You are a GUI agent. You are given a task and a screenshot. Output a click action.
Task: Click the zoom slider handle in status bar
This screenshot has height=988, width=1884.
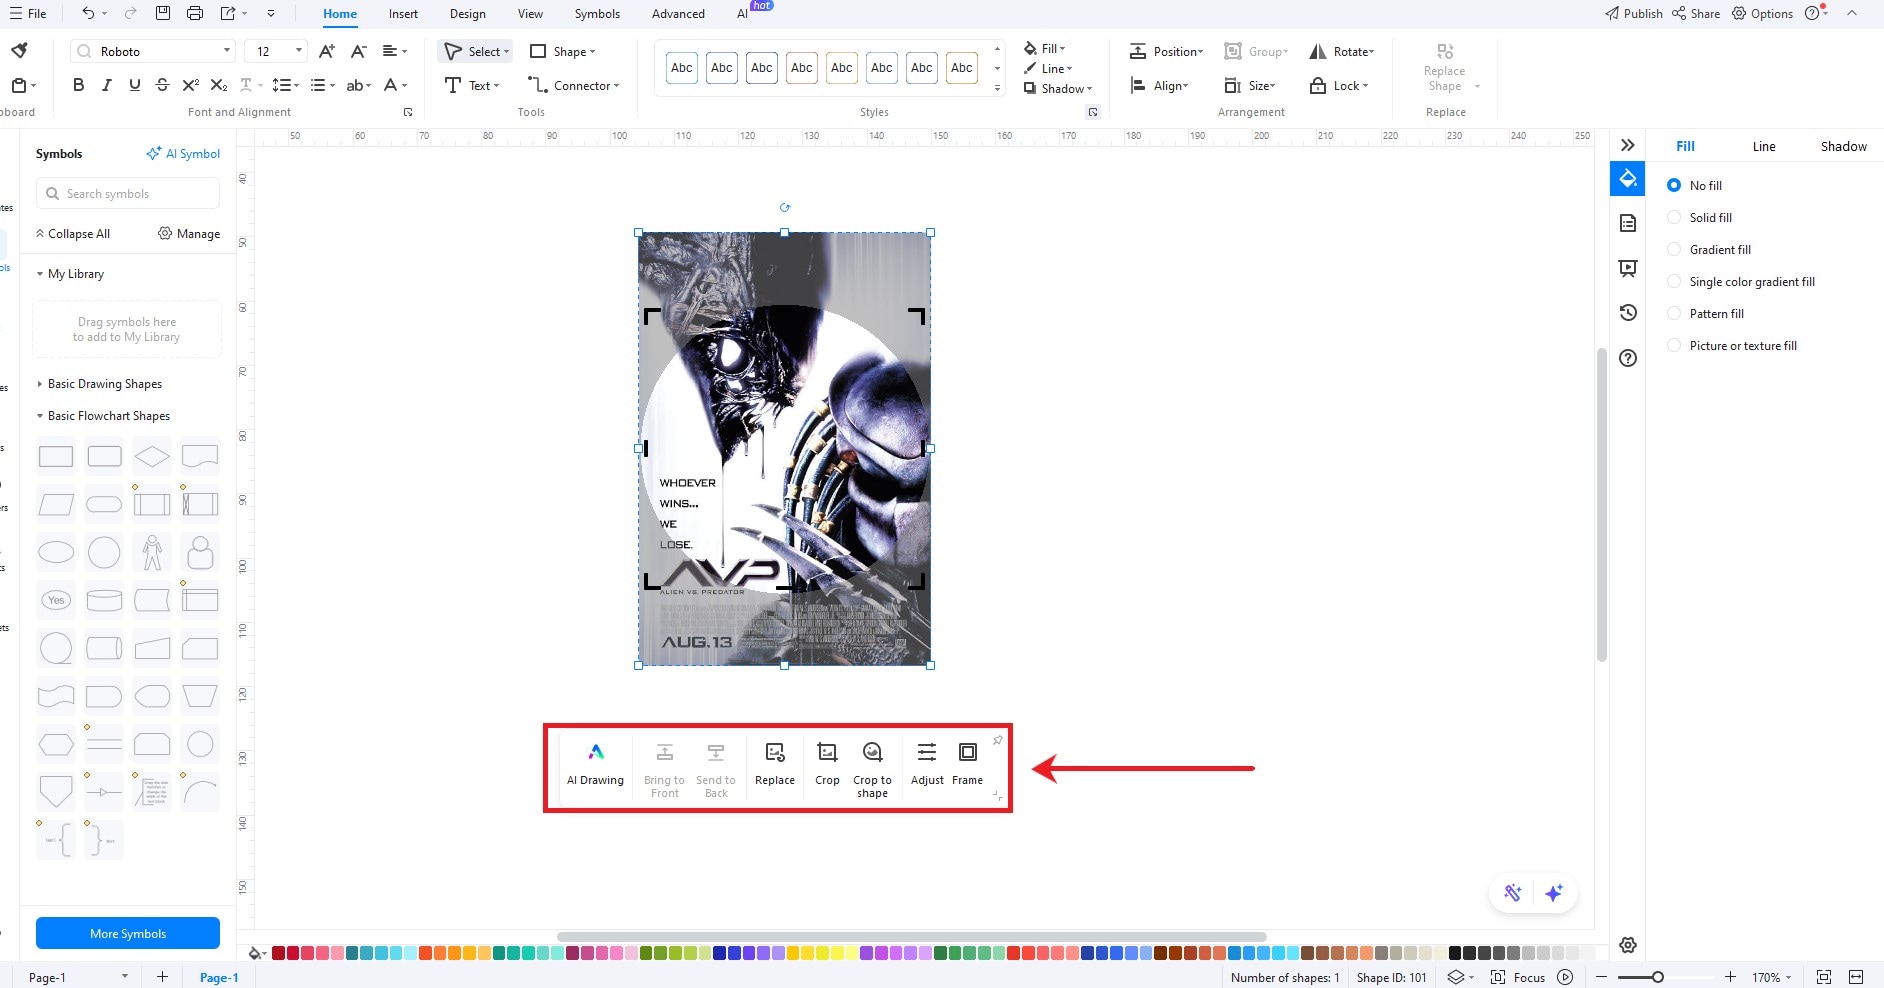point(1657,977)
